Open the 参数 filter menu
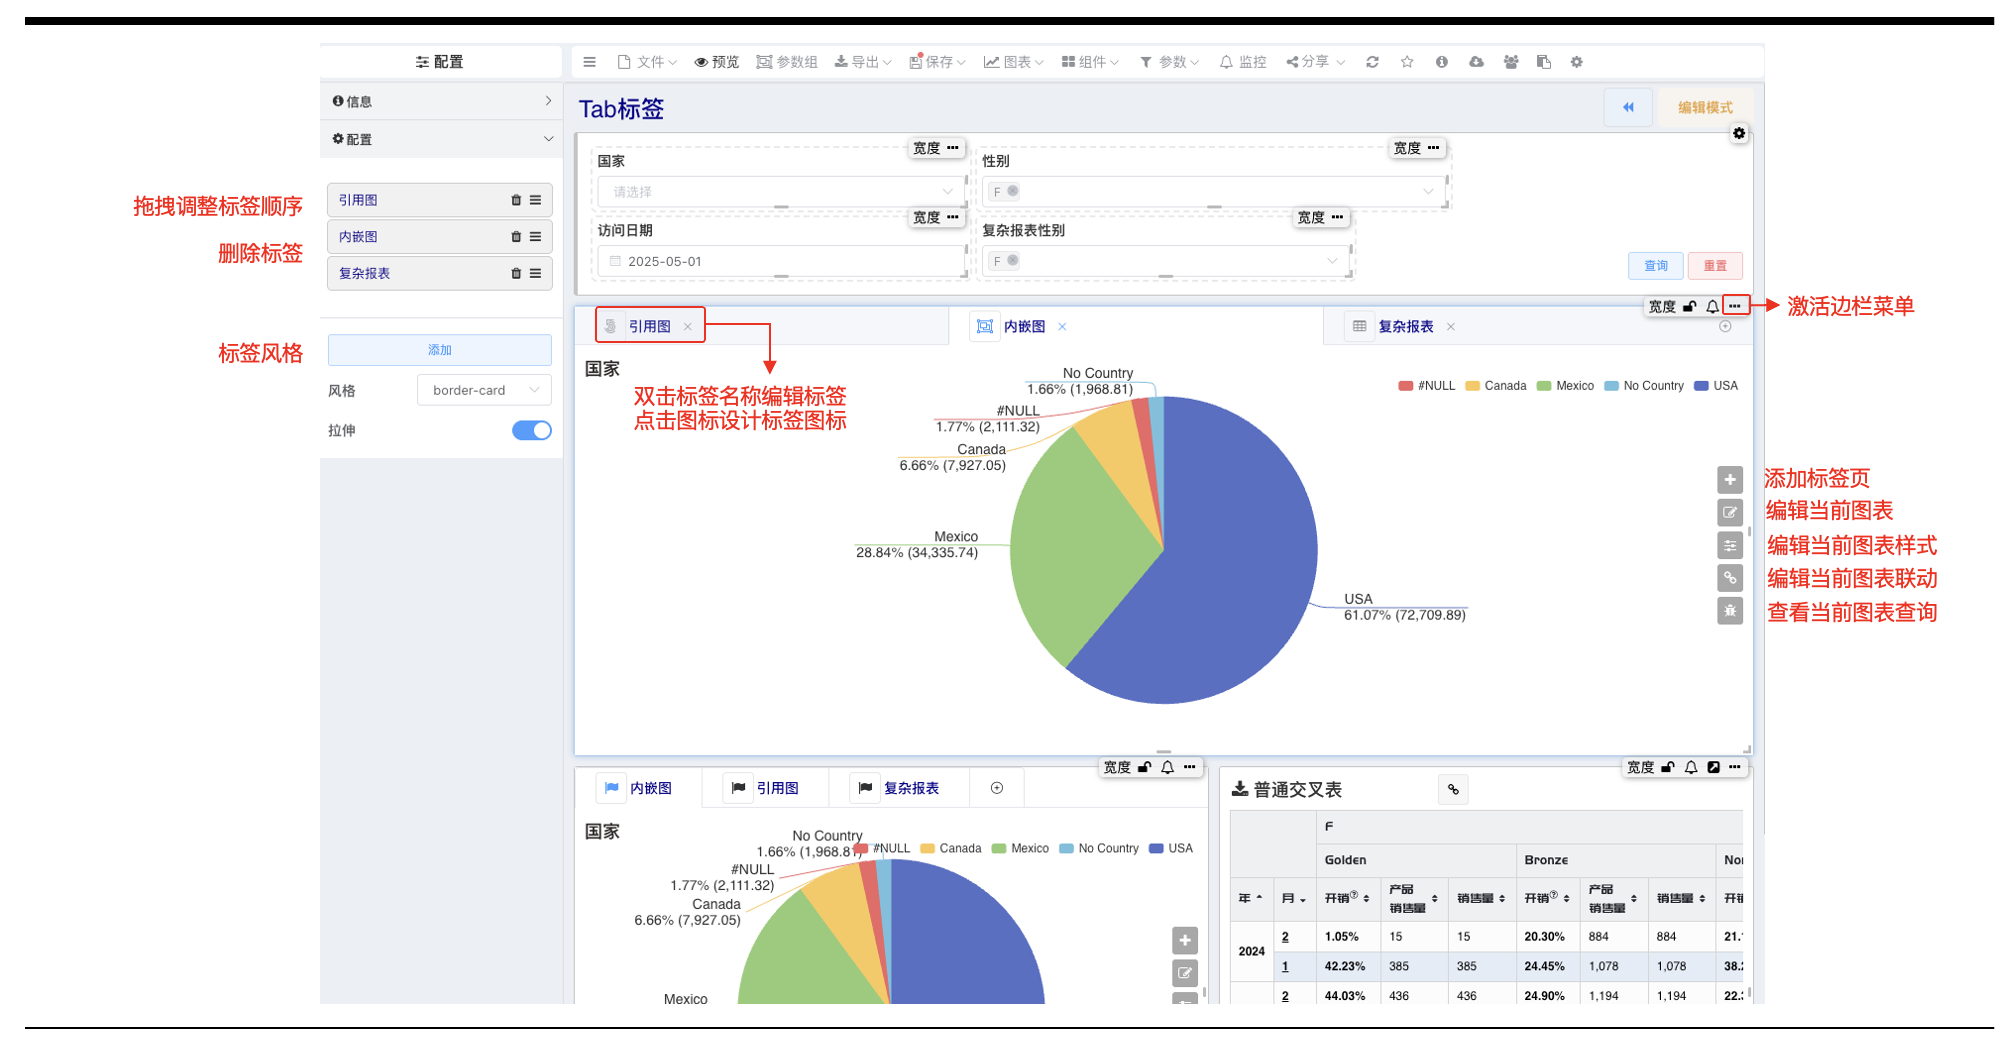The width and height of the screenshot is (2014, 1050). click(x=1169, y=62)
